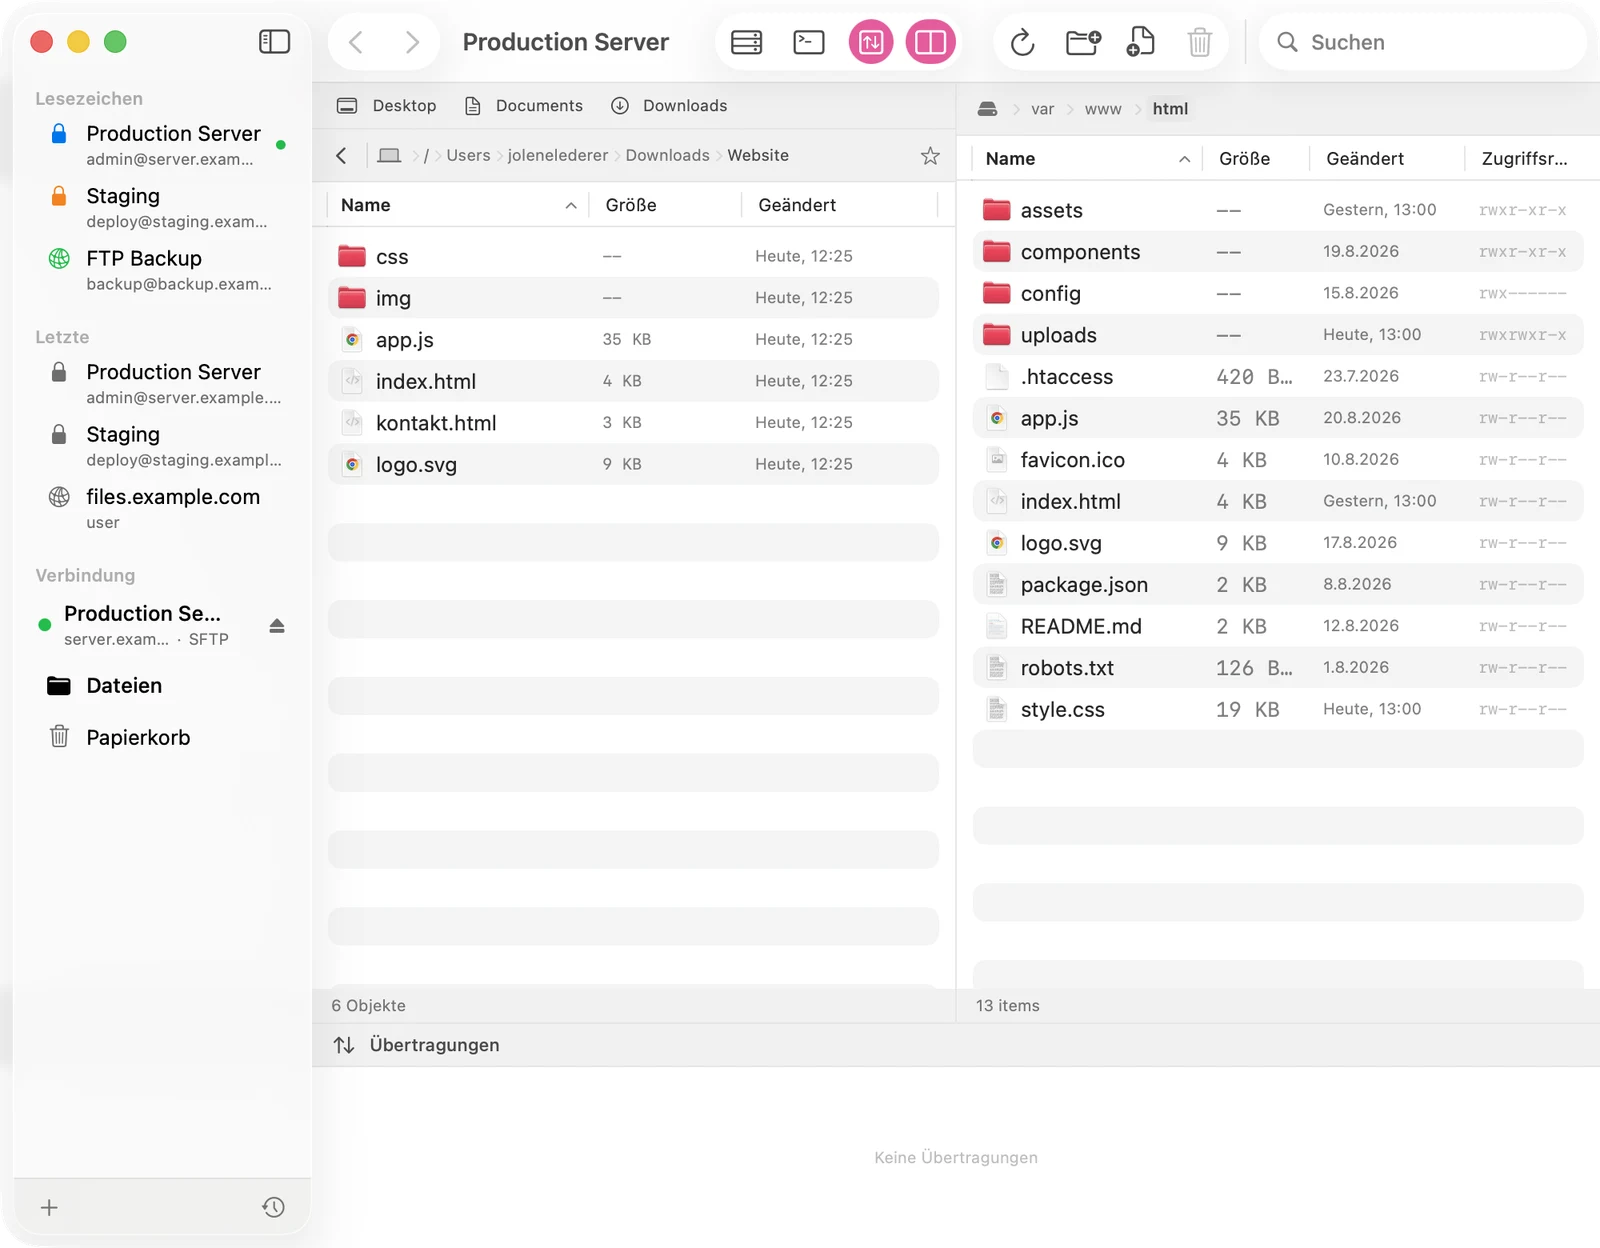Select remote README.md file
This screenshot has height=1248, width=1600.
click(1278, 626)
